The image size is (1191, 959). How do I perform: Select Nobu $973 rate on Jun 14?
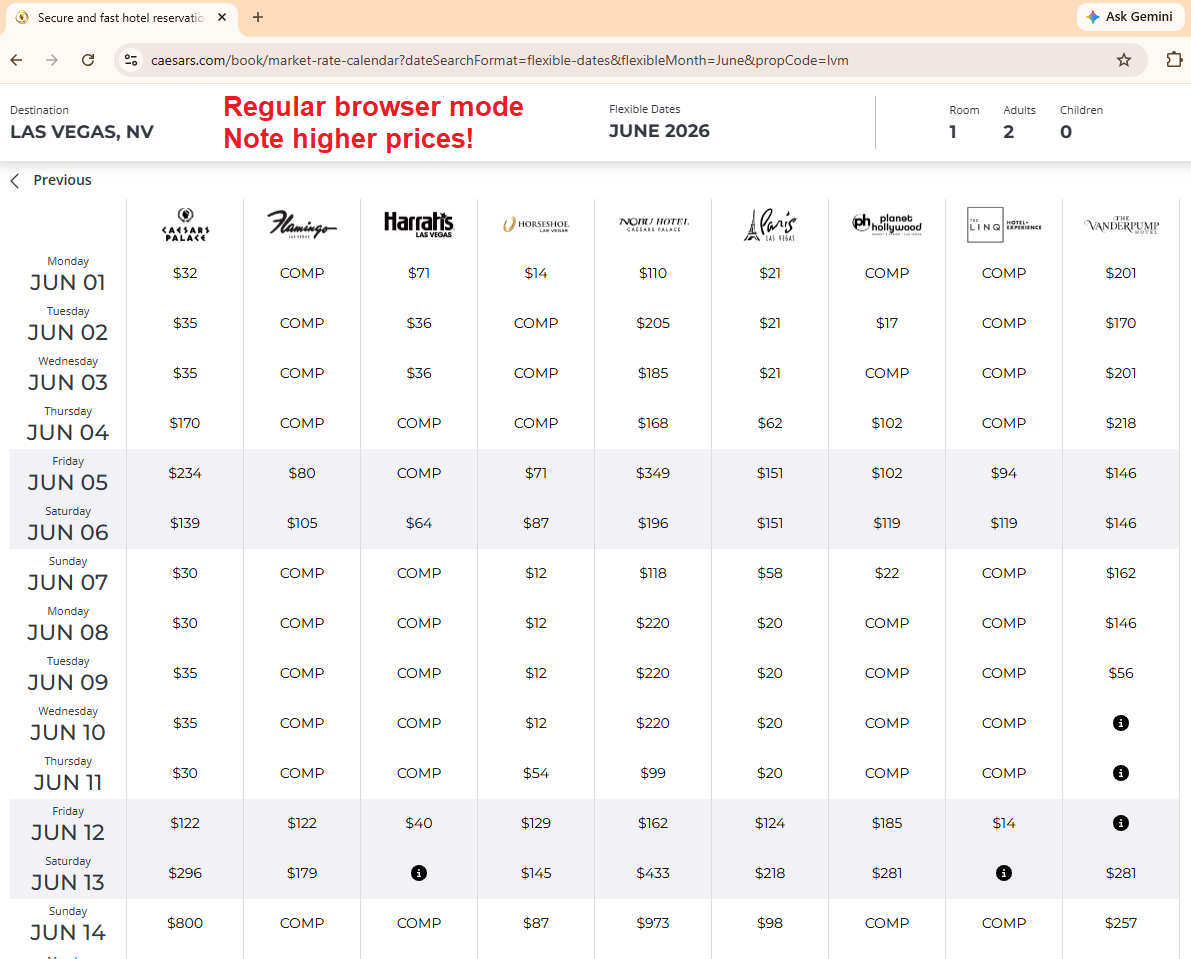point(653,925)
